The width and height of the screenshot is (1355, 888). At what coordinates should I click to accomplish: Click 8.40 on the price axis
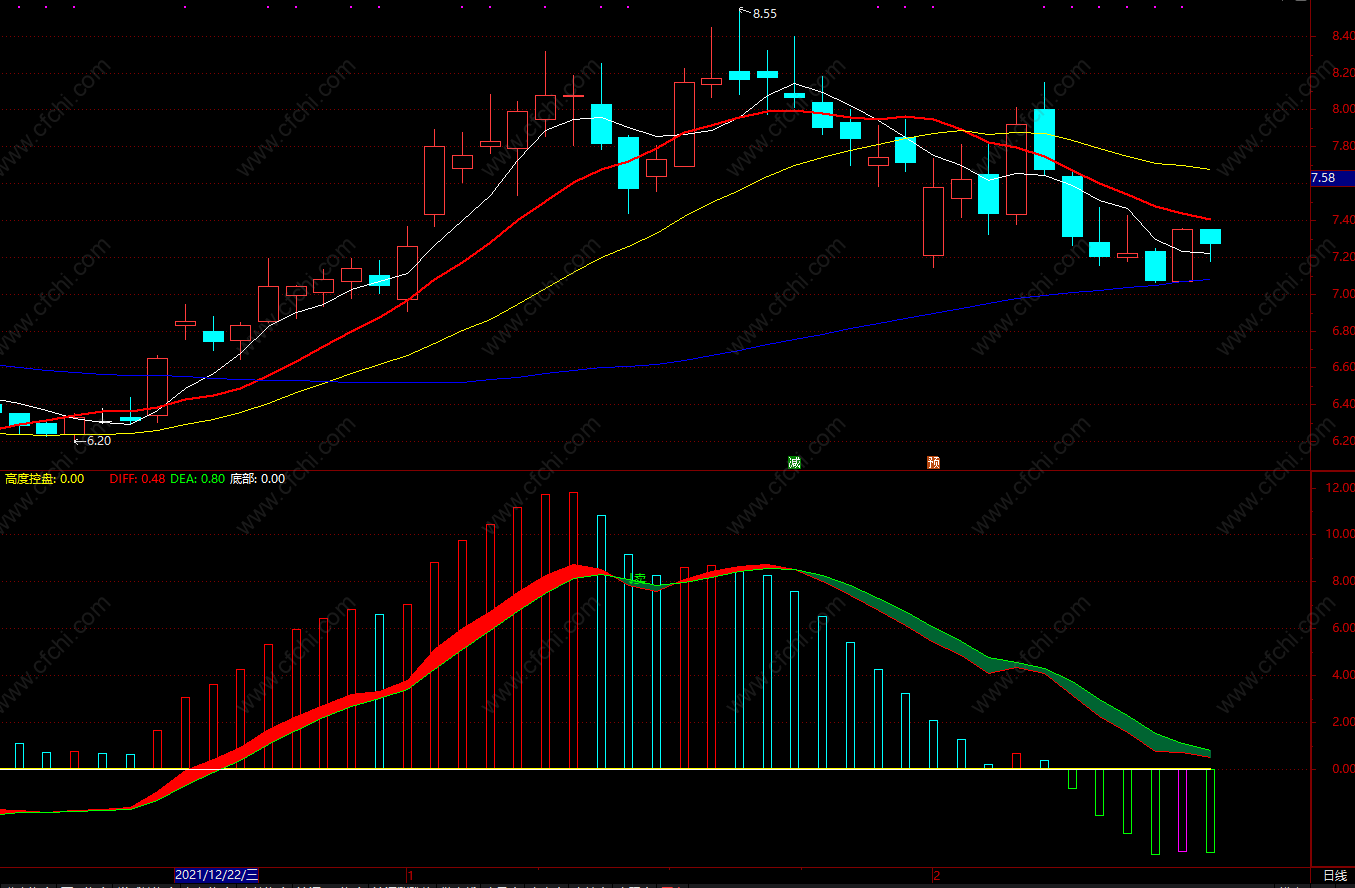point(1343,36)
